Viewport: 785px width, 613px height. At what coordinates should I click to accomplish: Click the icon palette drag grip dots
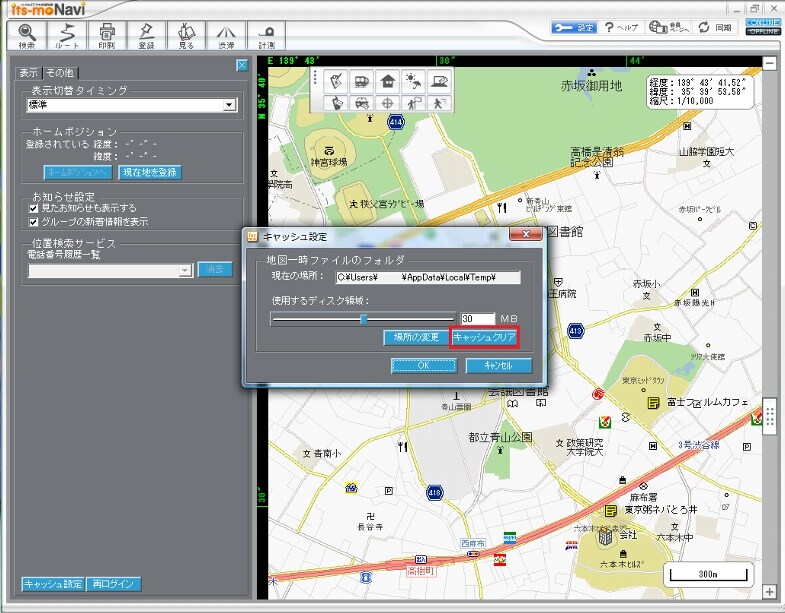coord(315,79)
